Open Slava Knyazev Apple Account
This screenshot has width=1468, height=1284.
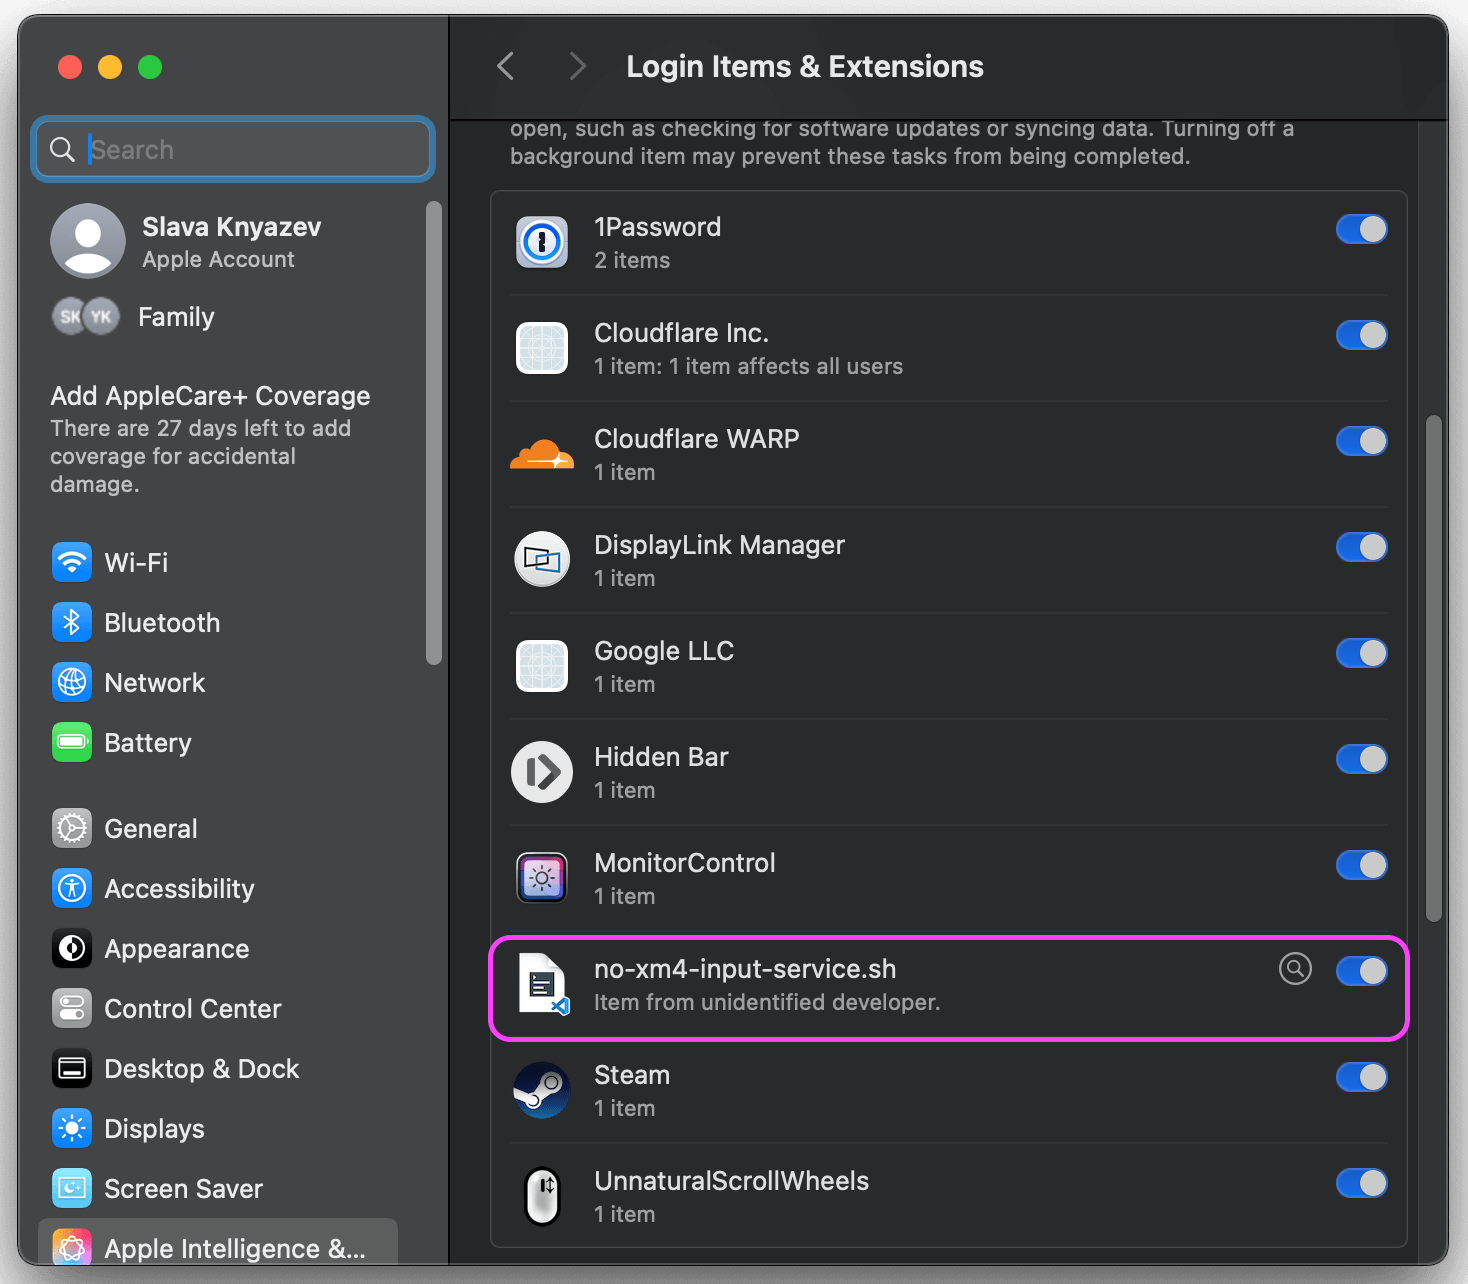click(x=230, y=242)
